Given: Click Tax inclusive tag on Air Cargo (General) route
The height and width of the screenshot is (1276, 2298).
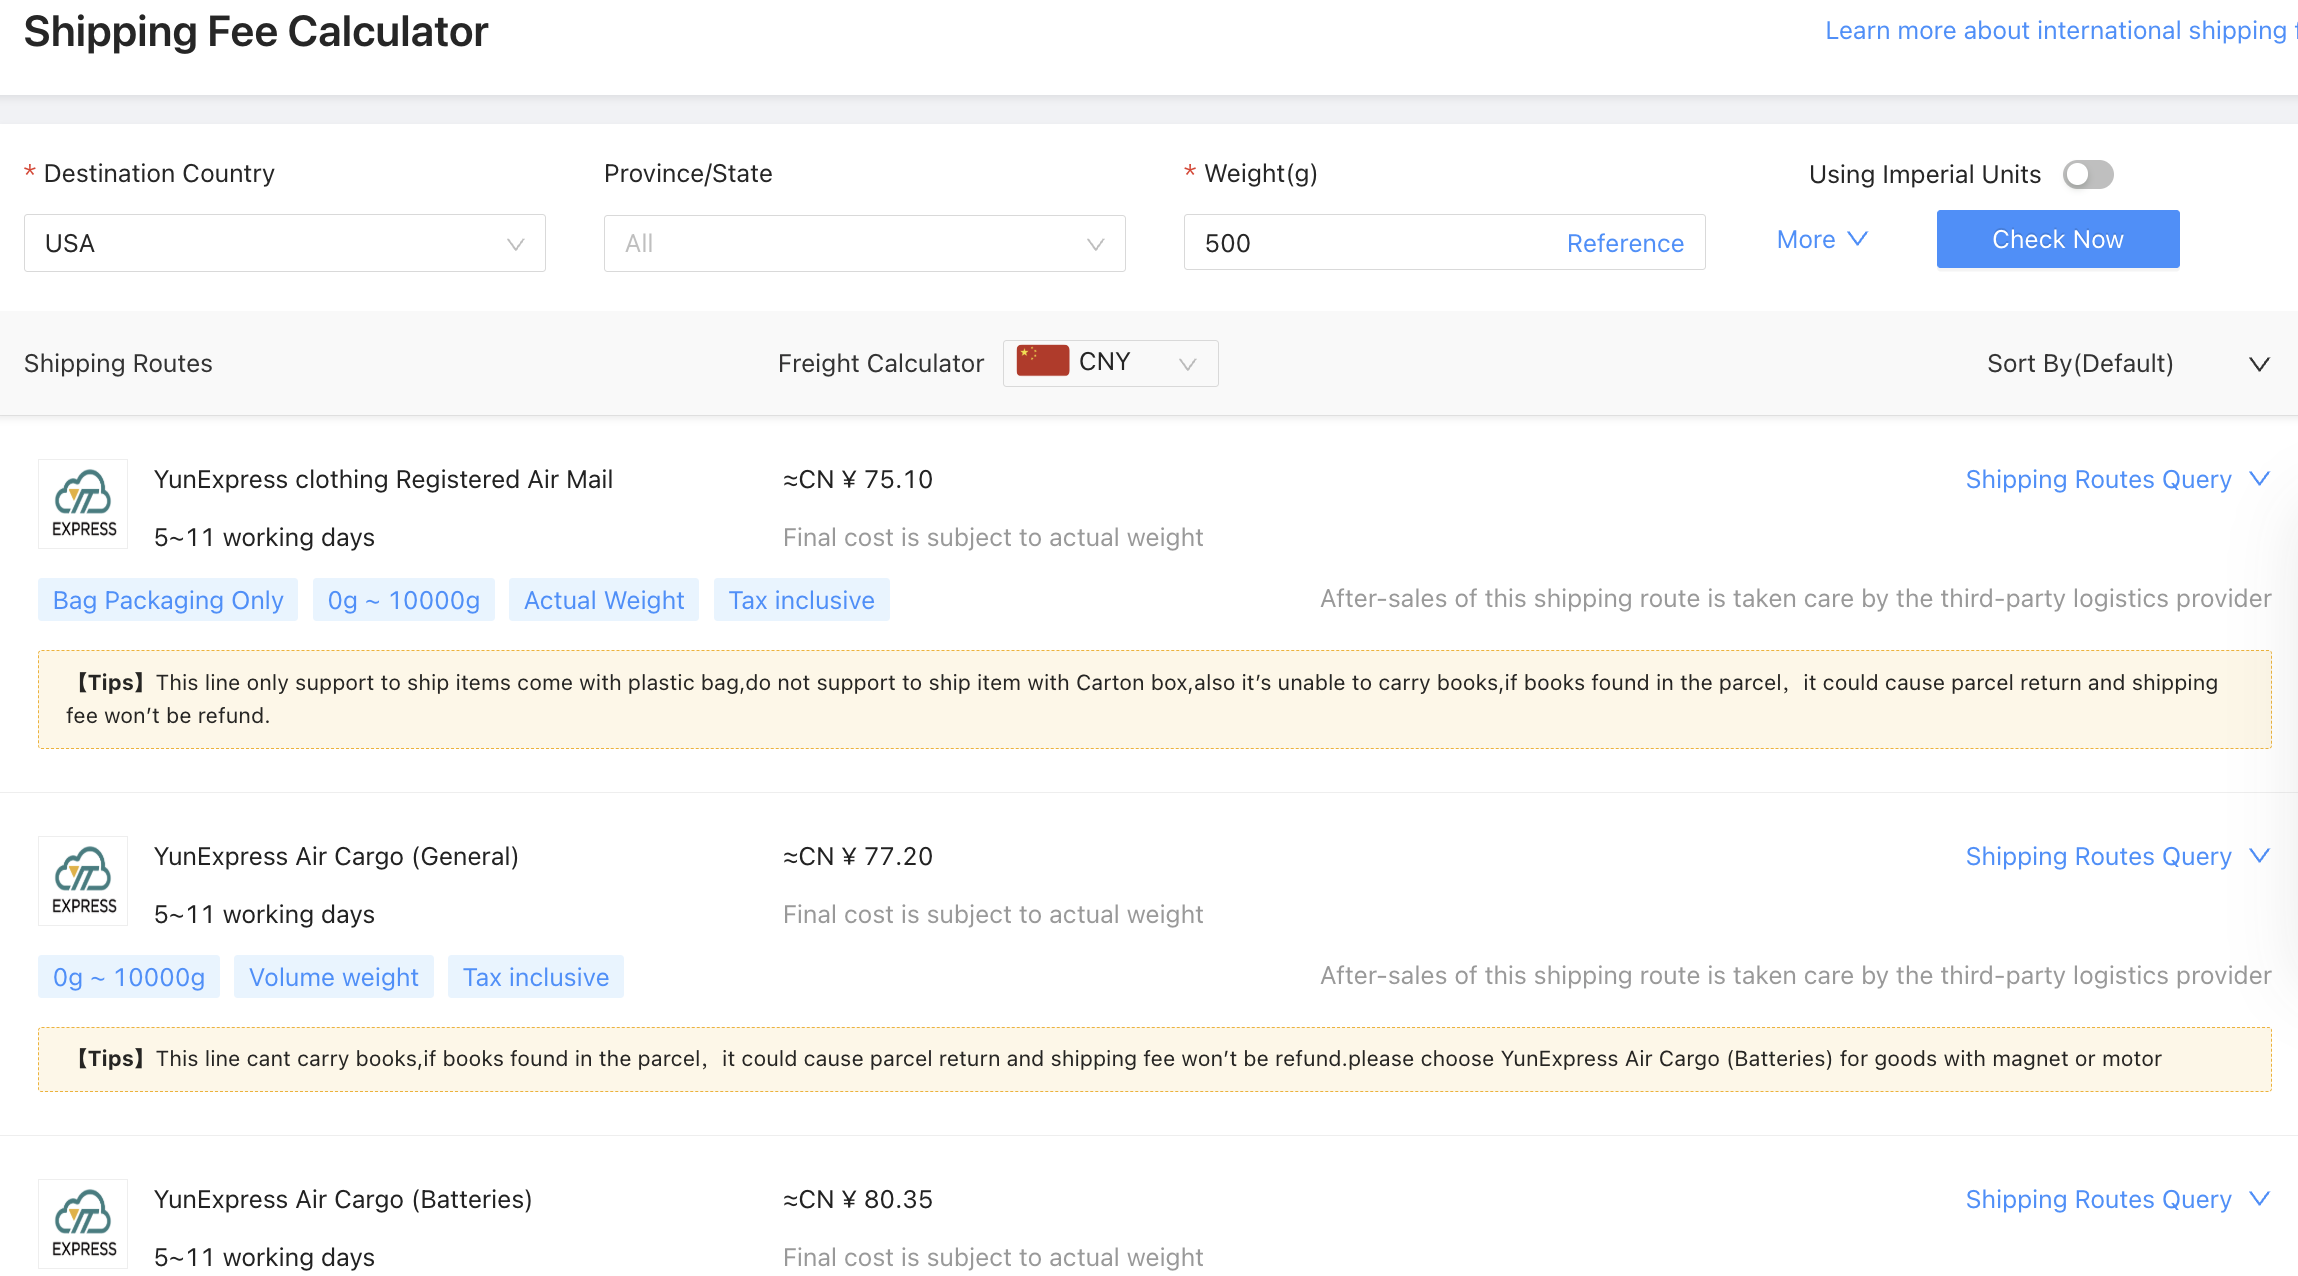Looking at the screenshot, I should pyautogui.click(x=536, y=977).
